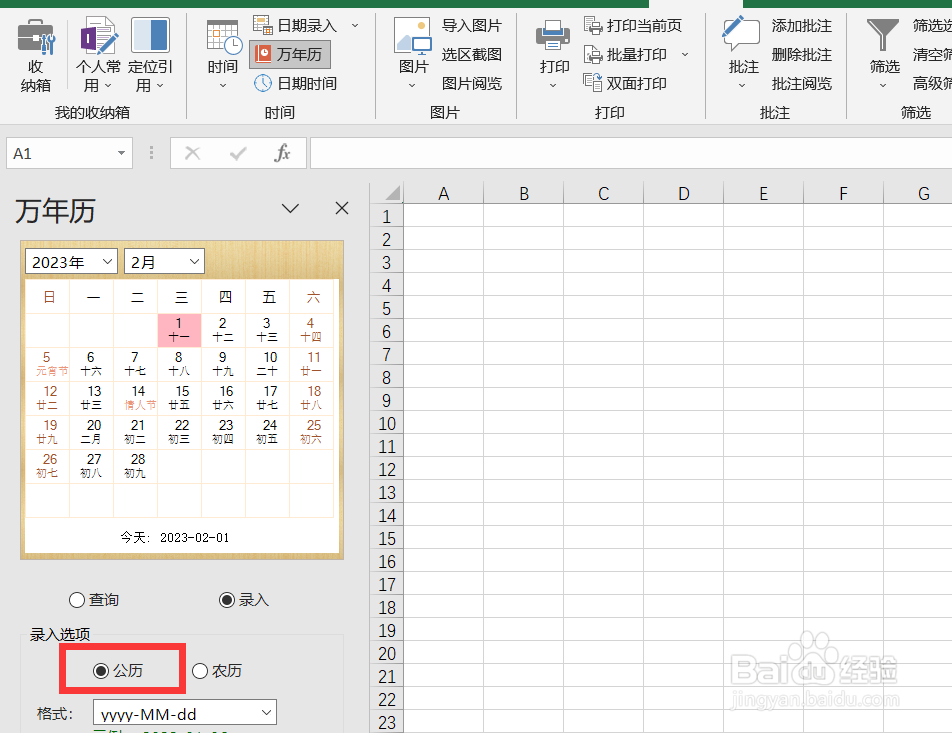Select the 农历 radio option
Screen dimensions: 952x733
pyautogui.click(x=200, y=670)
